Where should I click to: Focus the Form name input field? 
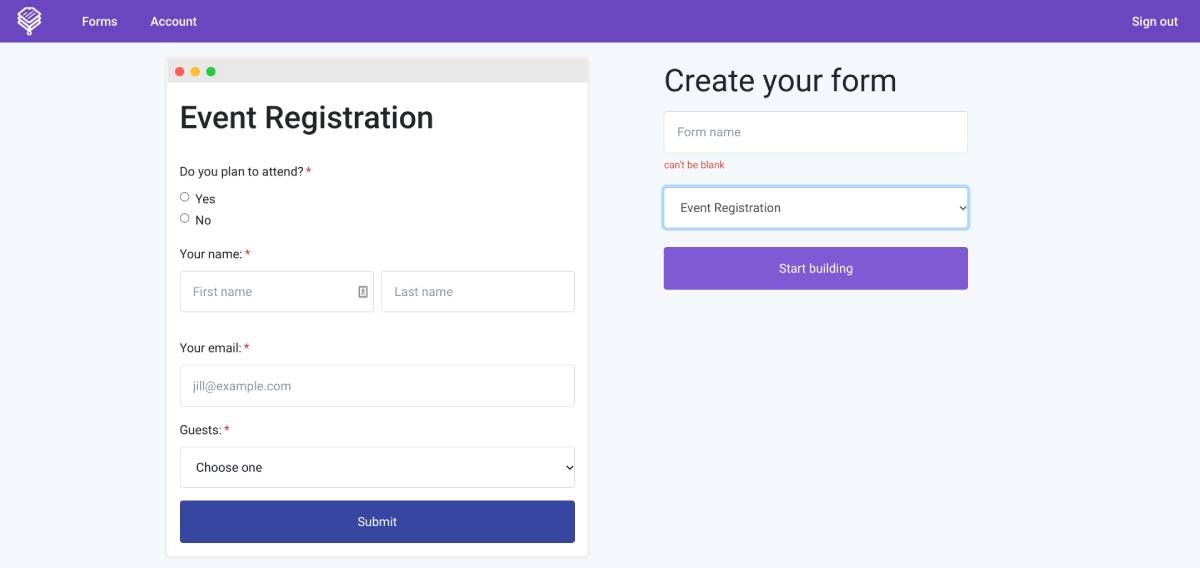[x=815, y=132]
